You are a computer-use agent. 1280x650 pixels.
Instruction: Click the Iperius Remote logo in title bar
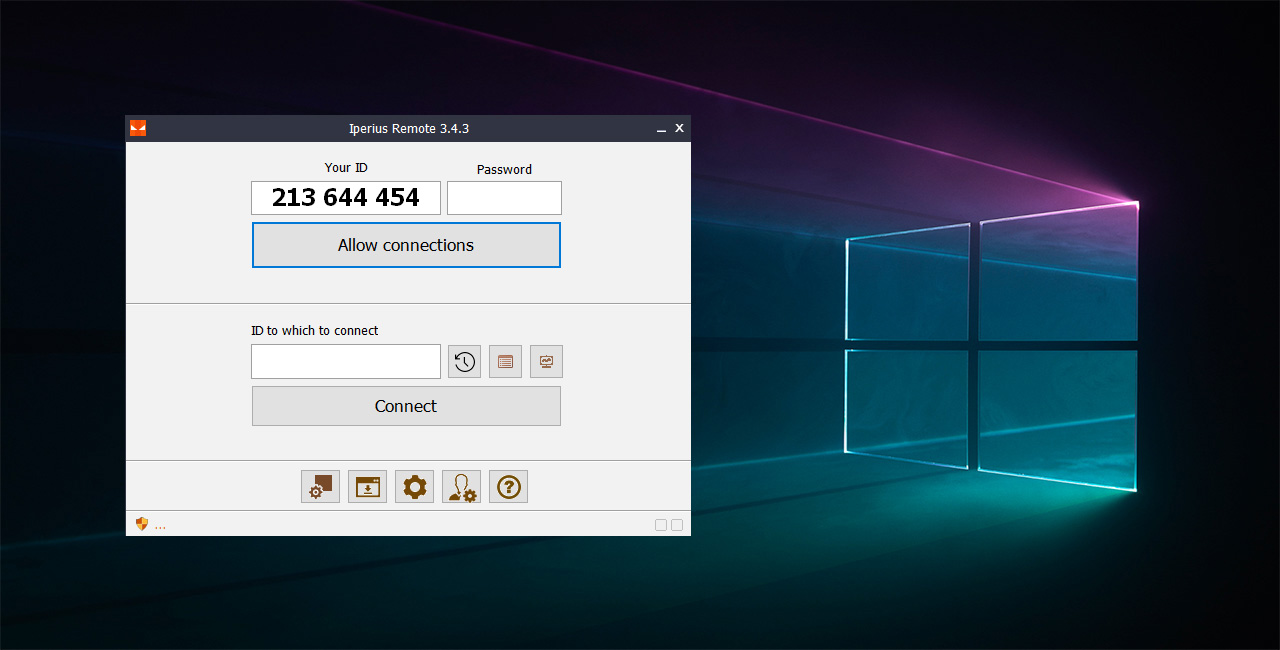(x=138, y=128)
